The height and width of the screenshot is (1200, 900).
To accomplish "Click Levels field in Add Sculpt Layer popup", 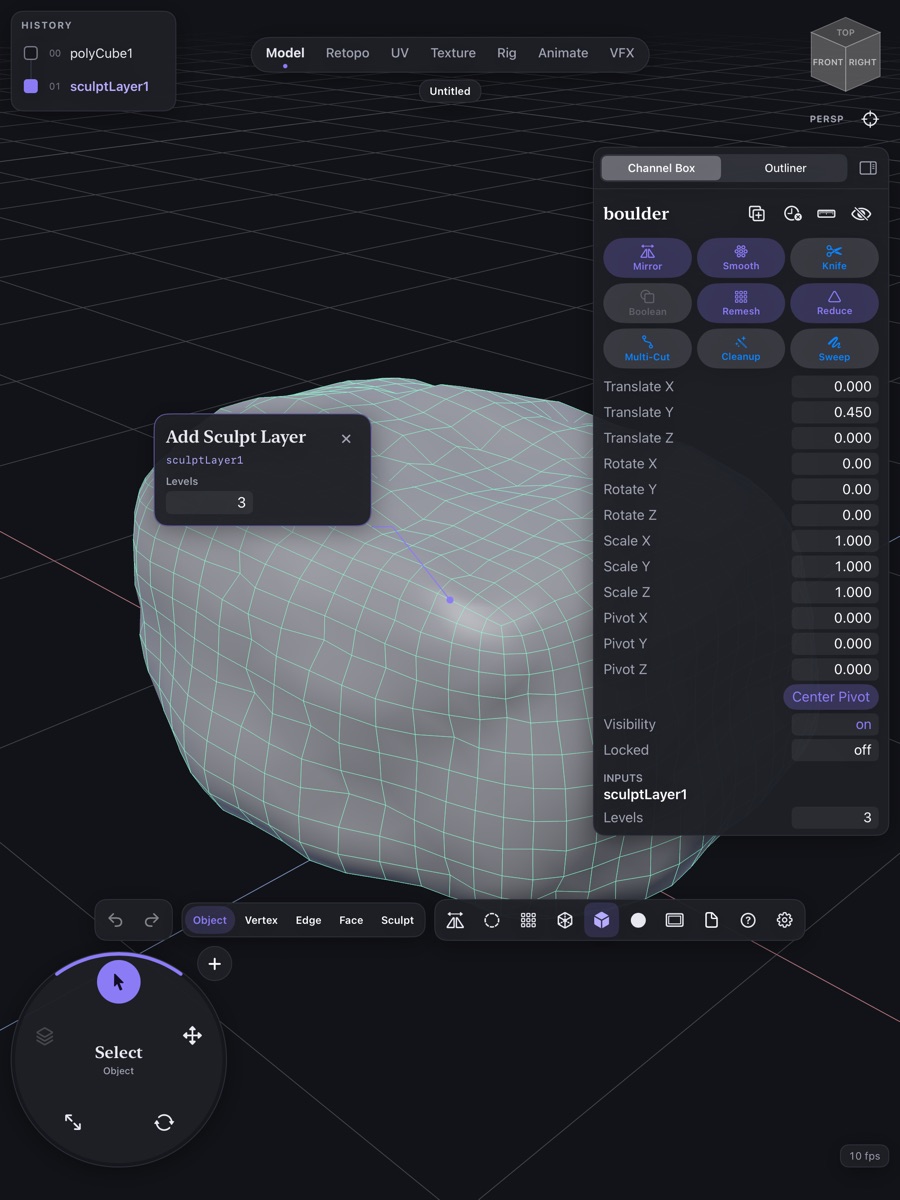I will (209, 503).
